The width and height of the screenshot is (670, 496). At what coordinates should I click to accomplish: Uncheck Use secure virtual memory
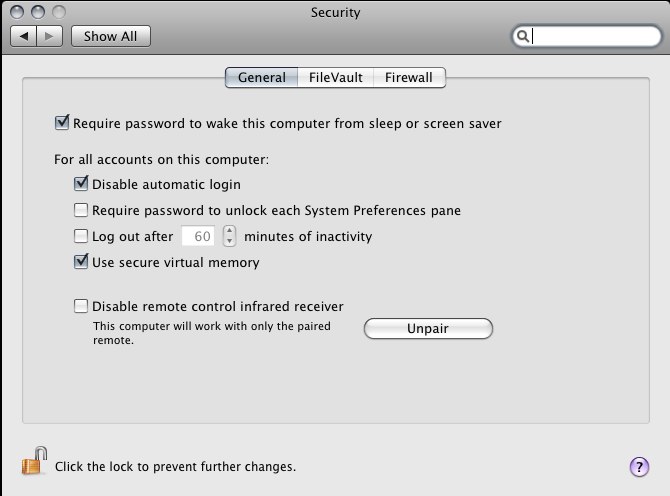coord(81,261)
